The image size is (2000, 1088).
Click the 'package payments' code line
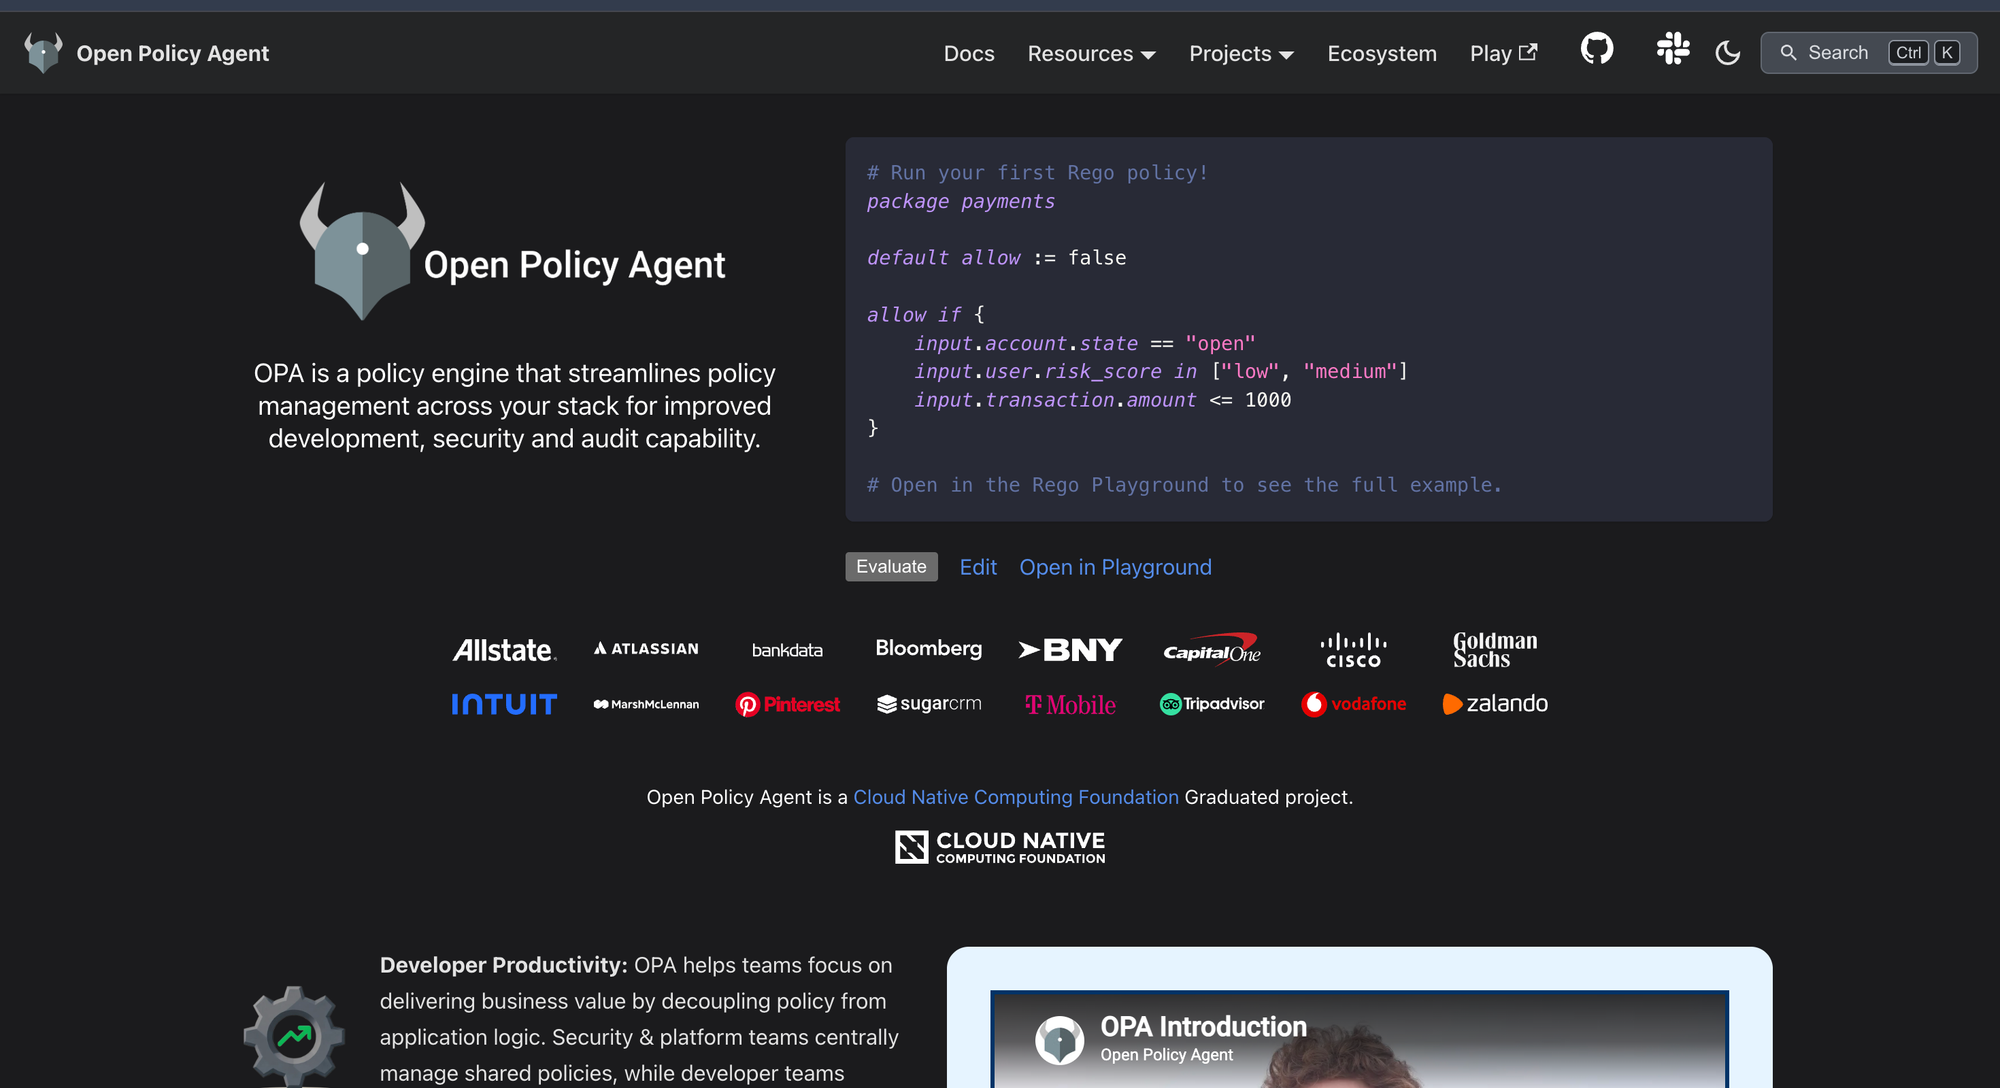[x=961, y=201]
